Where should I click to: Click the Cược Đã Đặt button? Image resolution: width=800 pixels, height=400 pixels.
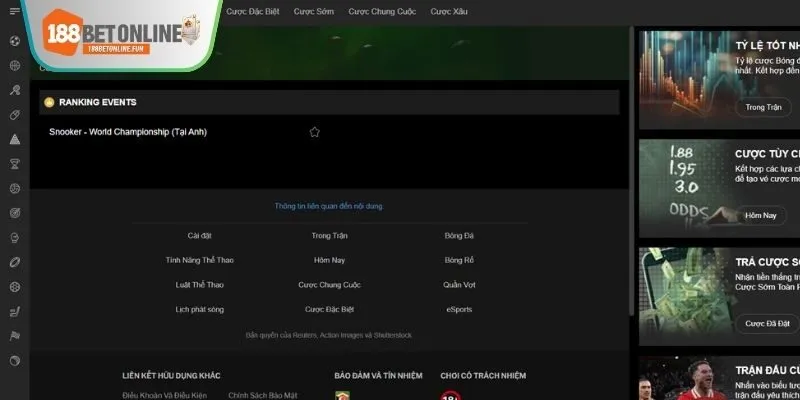tap(768, 324)
